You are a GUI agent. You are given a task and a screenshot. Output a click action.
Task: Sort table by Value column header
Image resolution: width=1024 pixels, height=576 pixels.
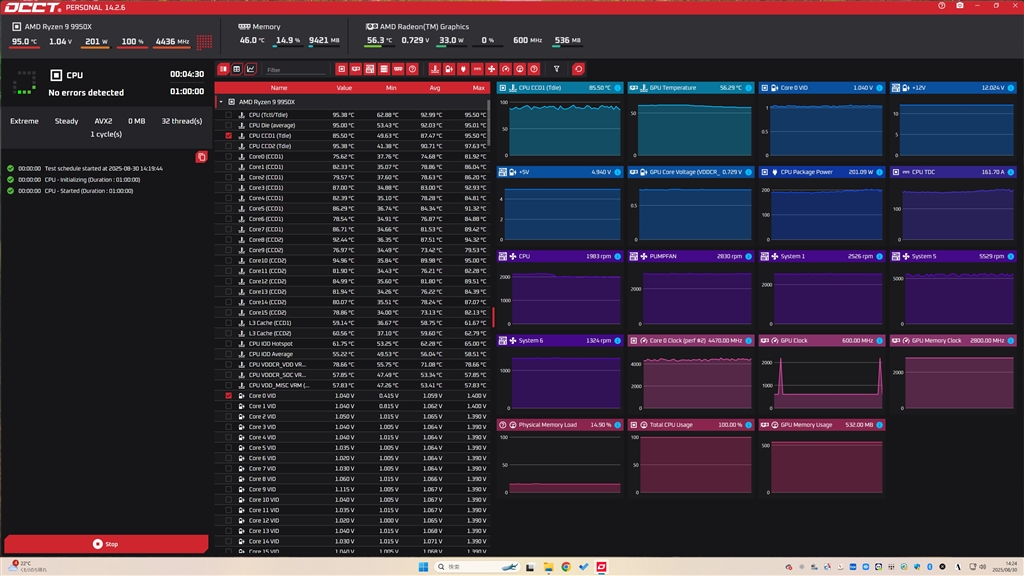(x=344, y=88)
